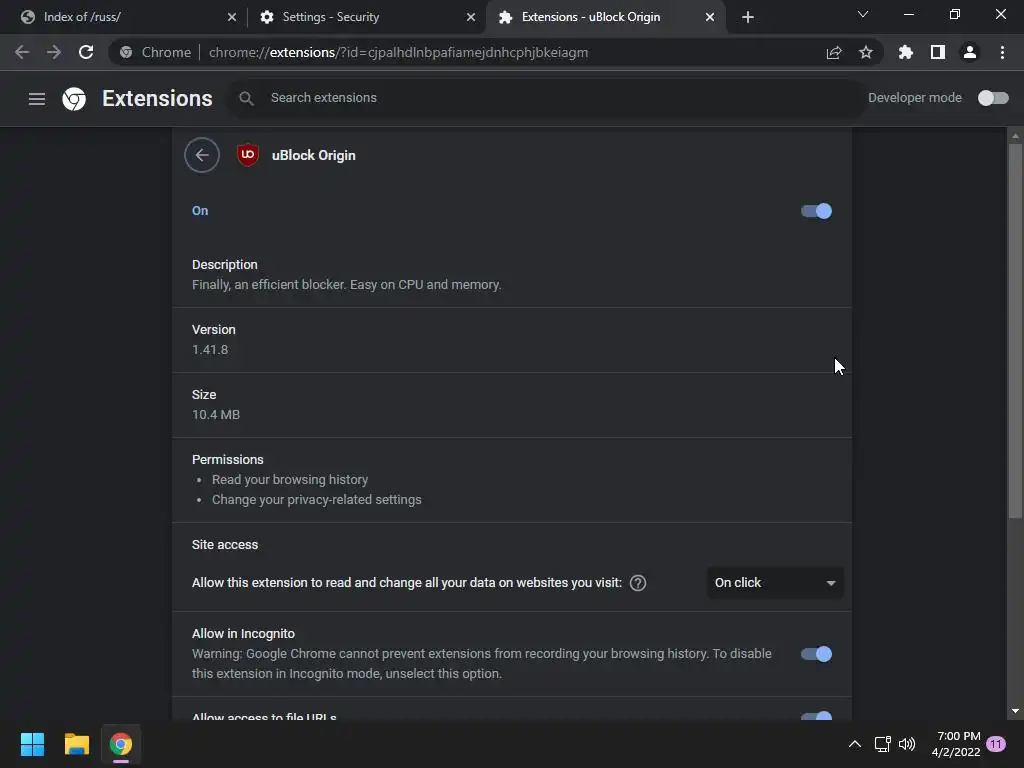1024x768 pixels.
Task: Close the Settings - Security tab
Action: [471, 17]
